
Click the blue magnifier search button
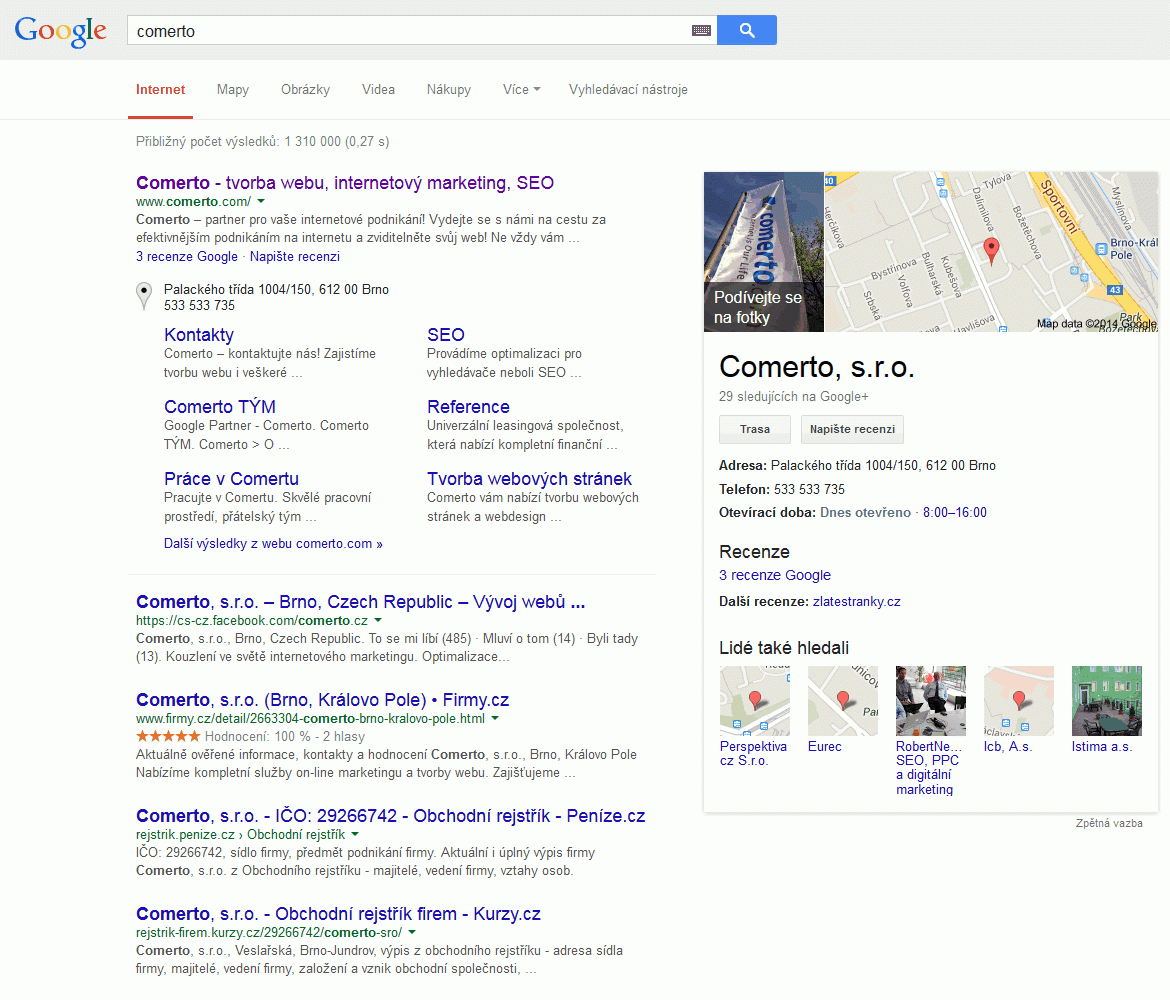[x=746, y=30]
